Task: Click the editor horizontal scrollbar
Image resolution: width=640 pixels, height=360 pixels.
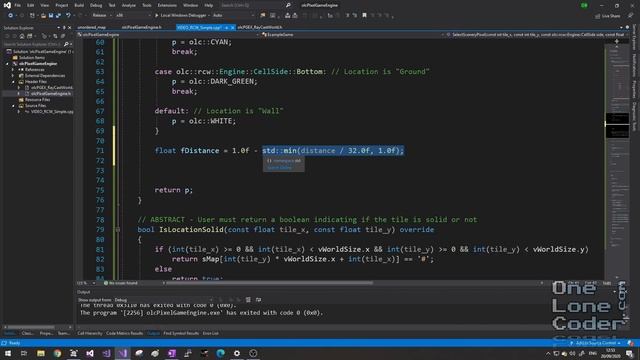Action: (269, 282)
